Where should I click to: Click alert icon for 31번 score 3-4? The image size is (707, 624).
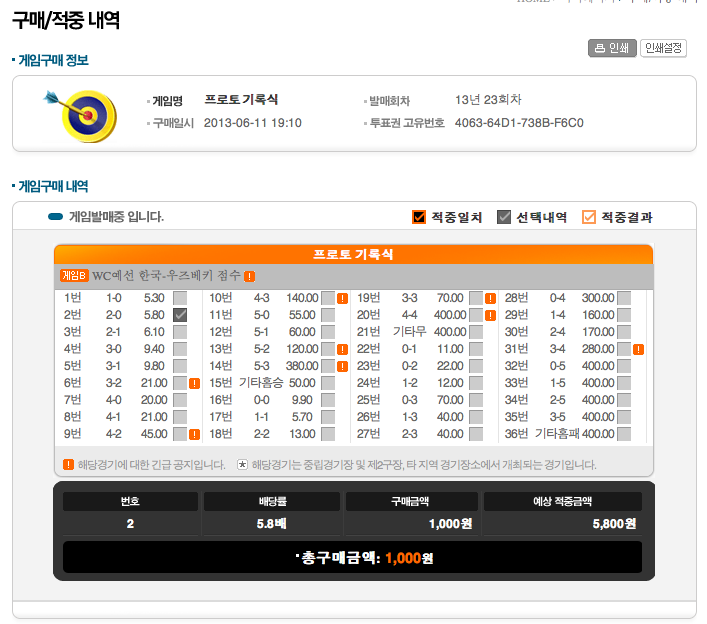[x=638, y=349]
